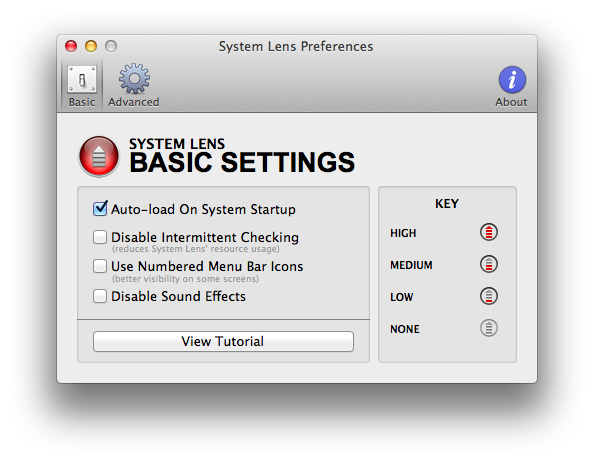Click the LOW usage key icon

[x=489, y=296]
